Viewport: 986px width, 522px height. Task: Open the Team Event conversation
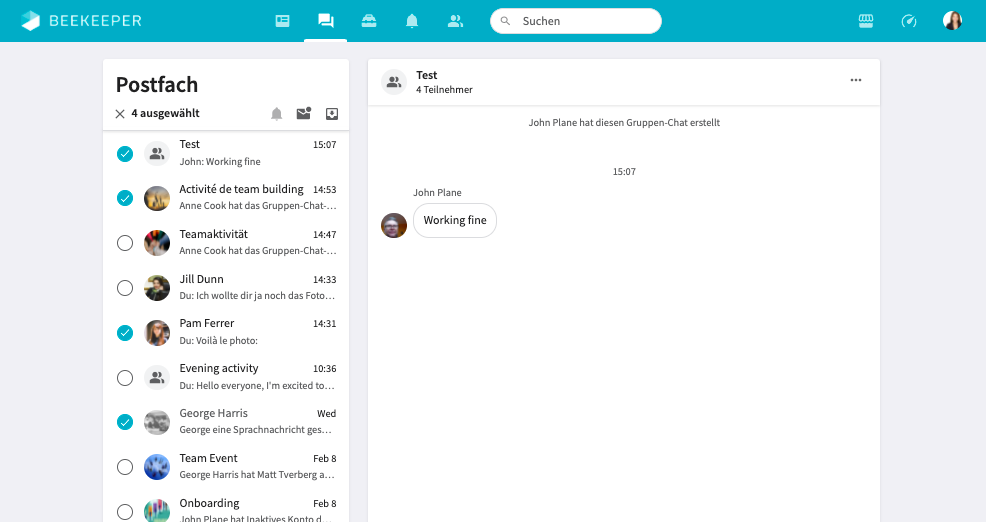[226, 467]
